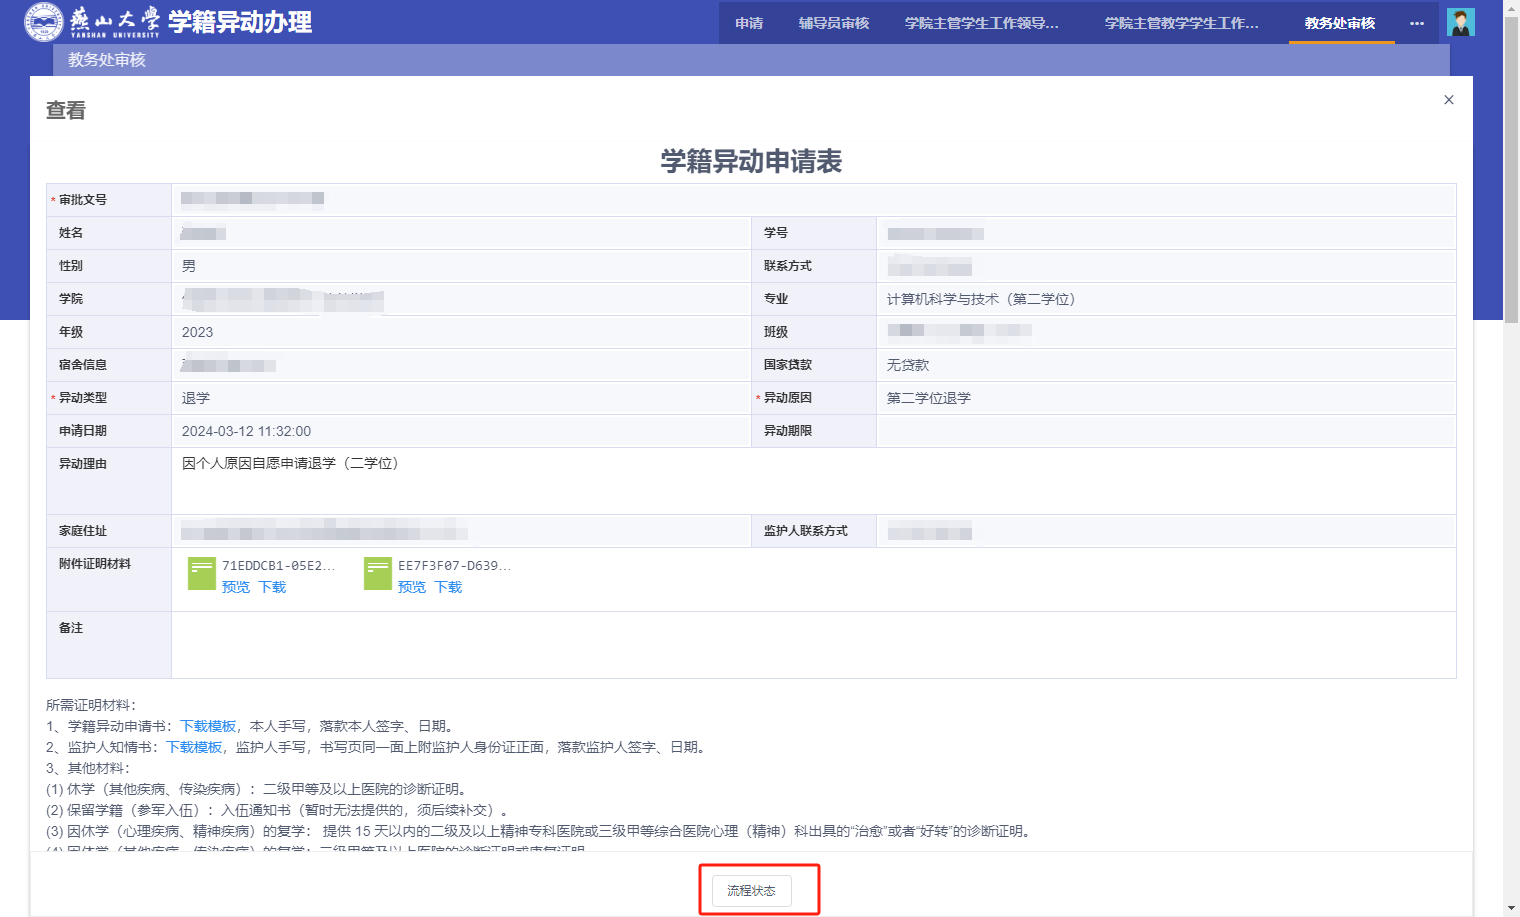The height and width of the screenshot is (917, 1520).
Task: Click the 流程状态 button
Action: 751,890
